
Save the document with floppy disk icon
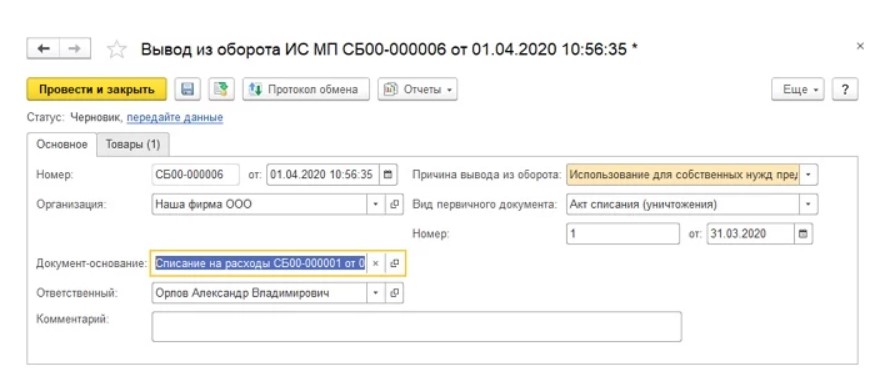[x=188, y=89]
